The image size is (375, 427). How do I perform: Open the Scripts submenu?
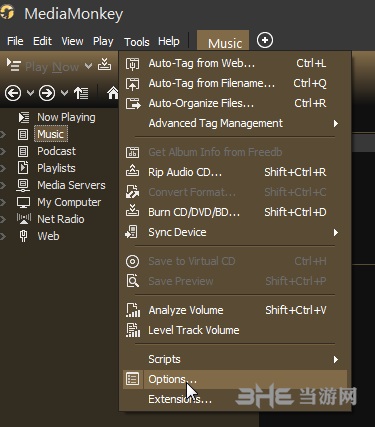(235, 359)
